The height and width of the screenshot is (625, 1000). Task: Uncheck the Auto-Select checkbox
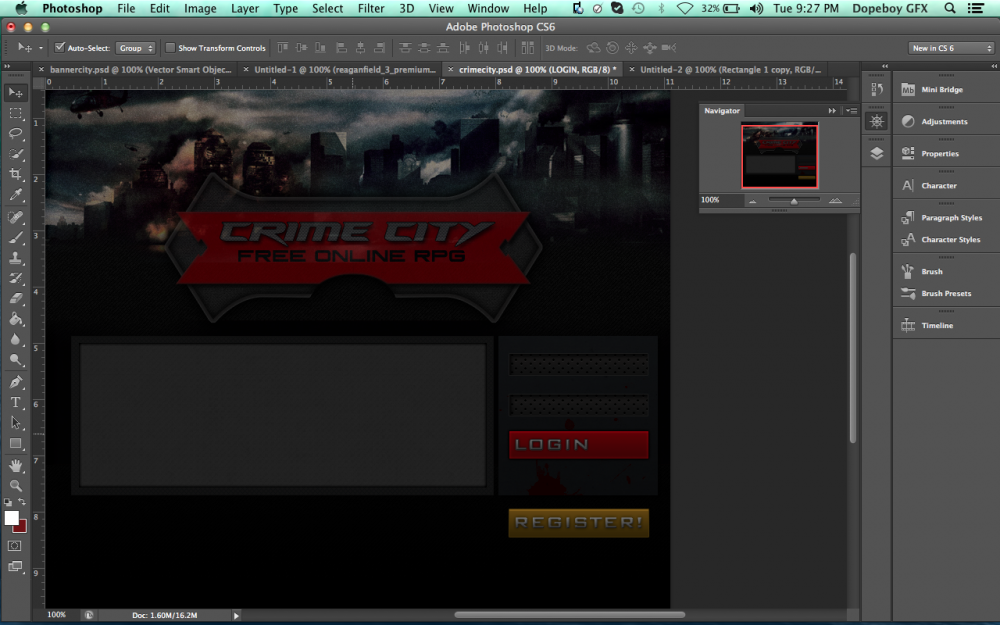tap(60, 48)
